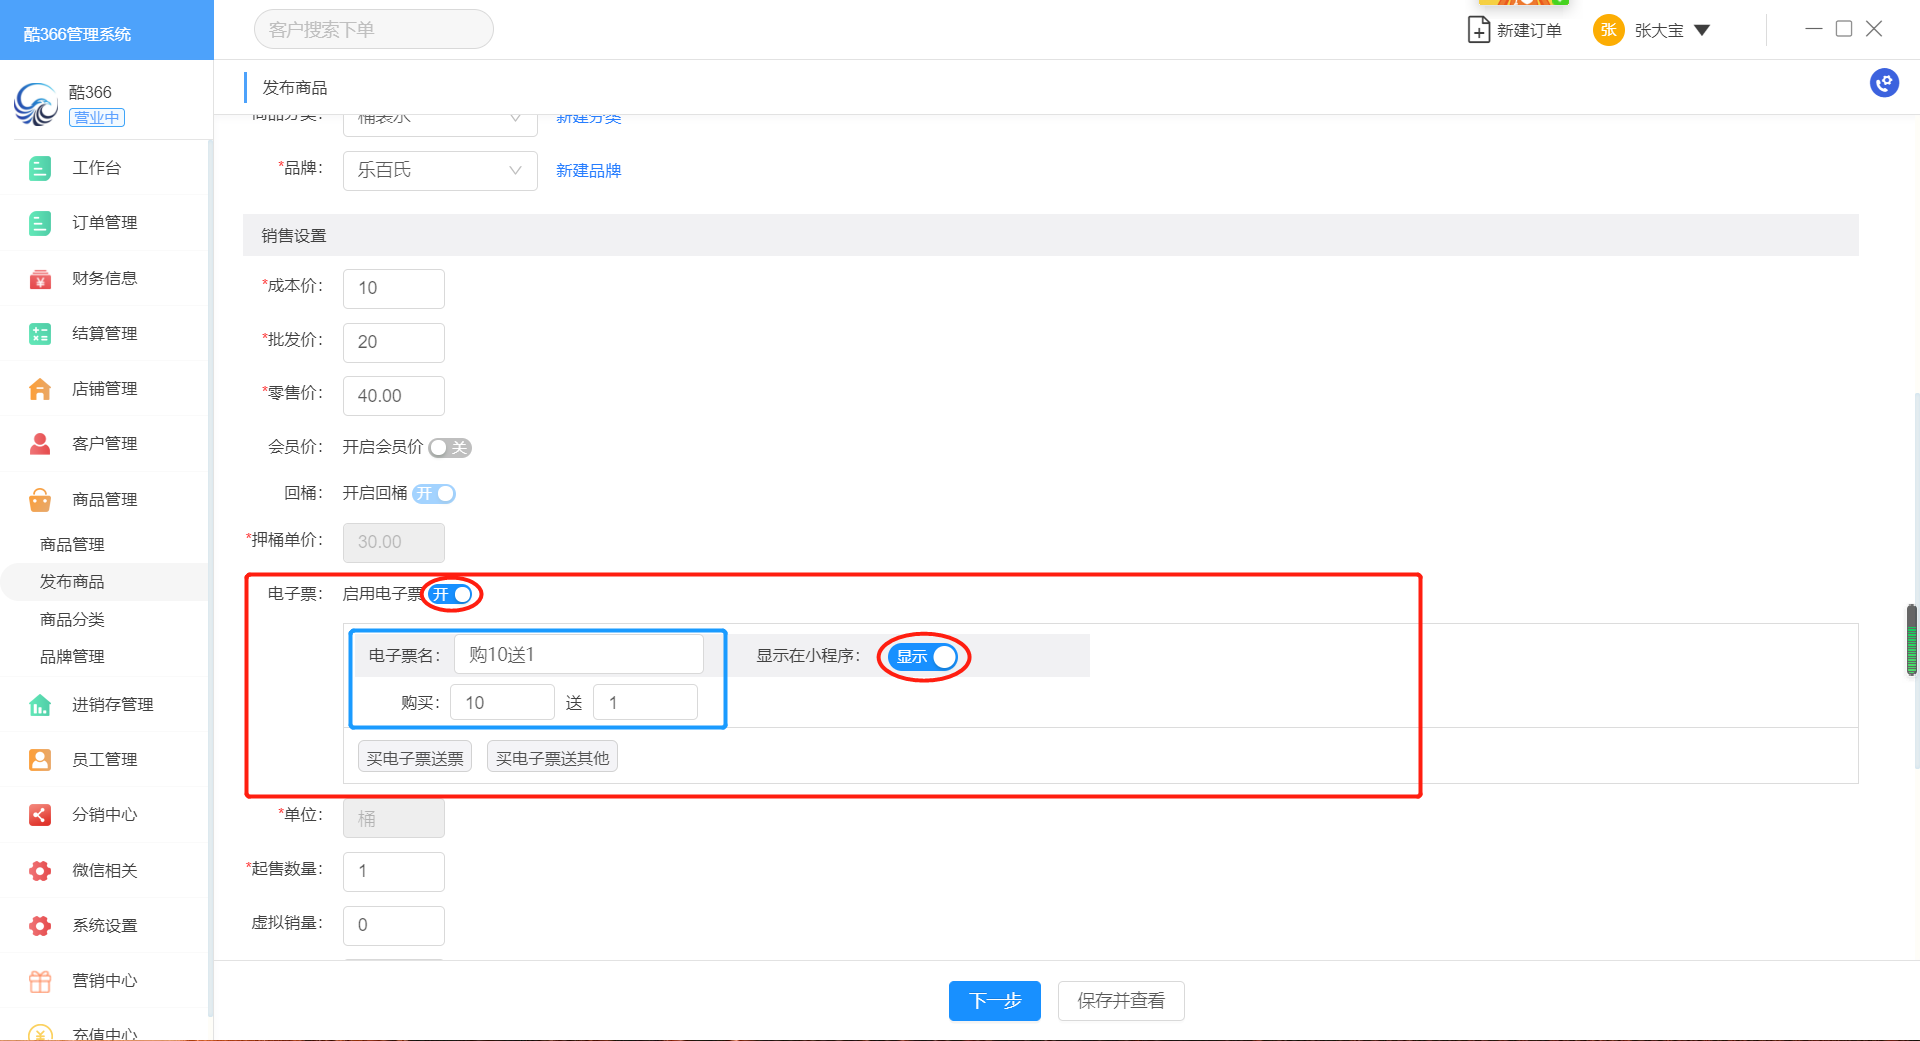Open 商品分类 submenu item

(x=72, y=620)
